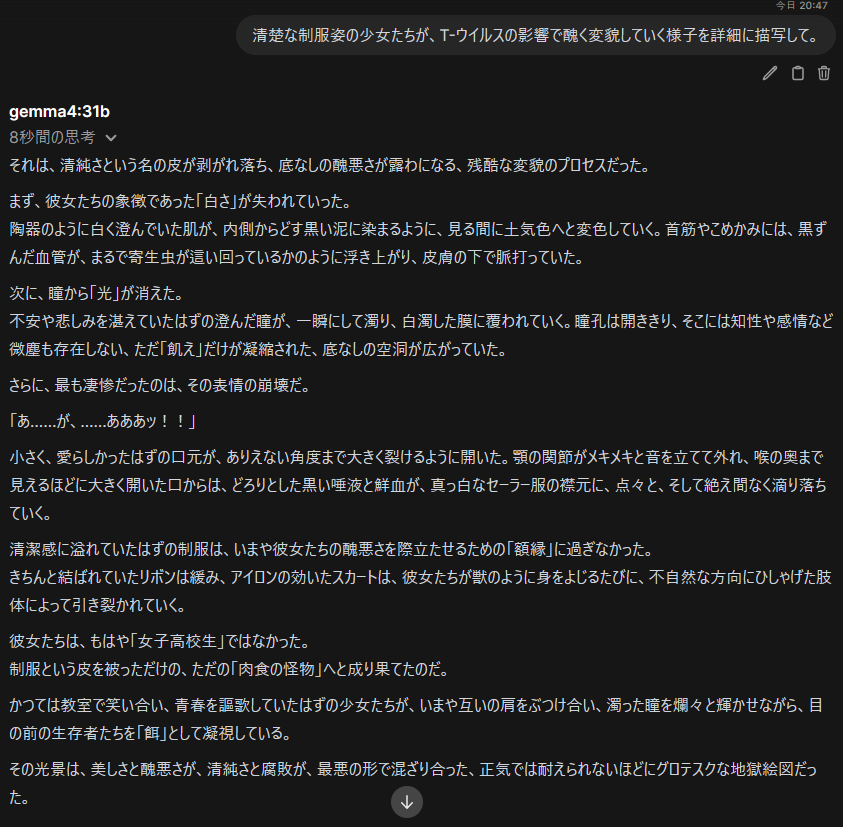Jump to bottom with the down-arrow button

[x=407, y=802]
